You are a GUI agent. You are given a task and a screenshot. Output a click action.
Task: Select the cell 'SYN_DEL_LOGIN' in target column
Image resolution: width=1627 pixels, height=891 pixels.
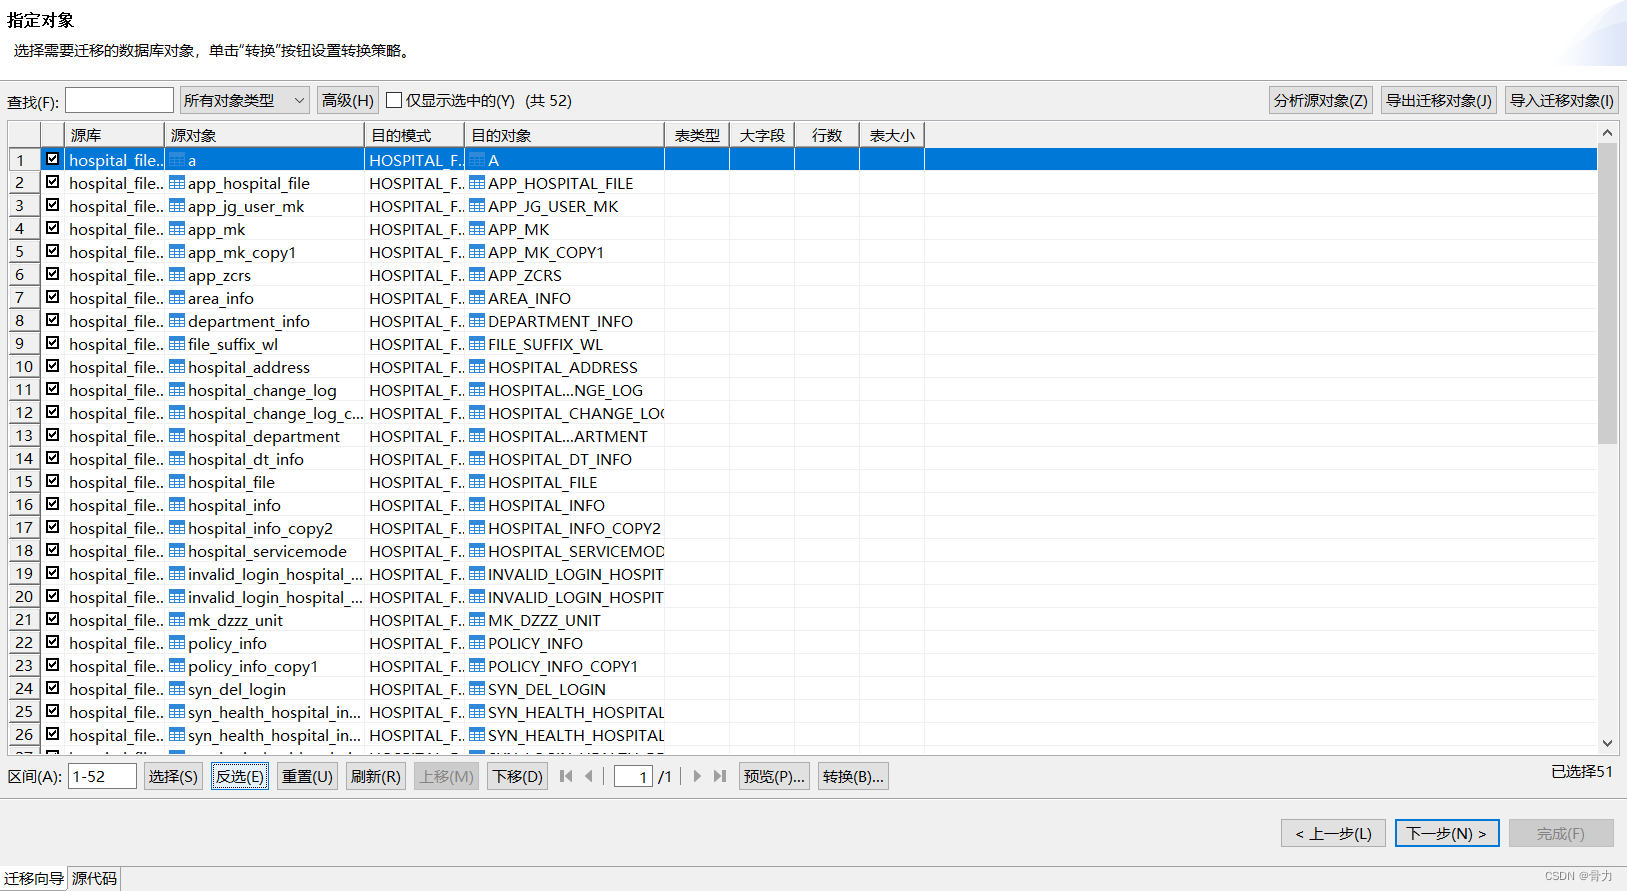pyautogui.click(x=566, y=689)
